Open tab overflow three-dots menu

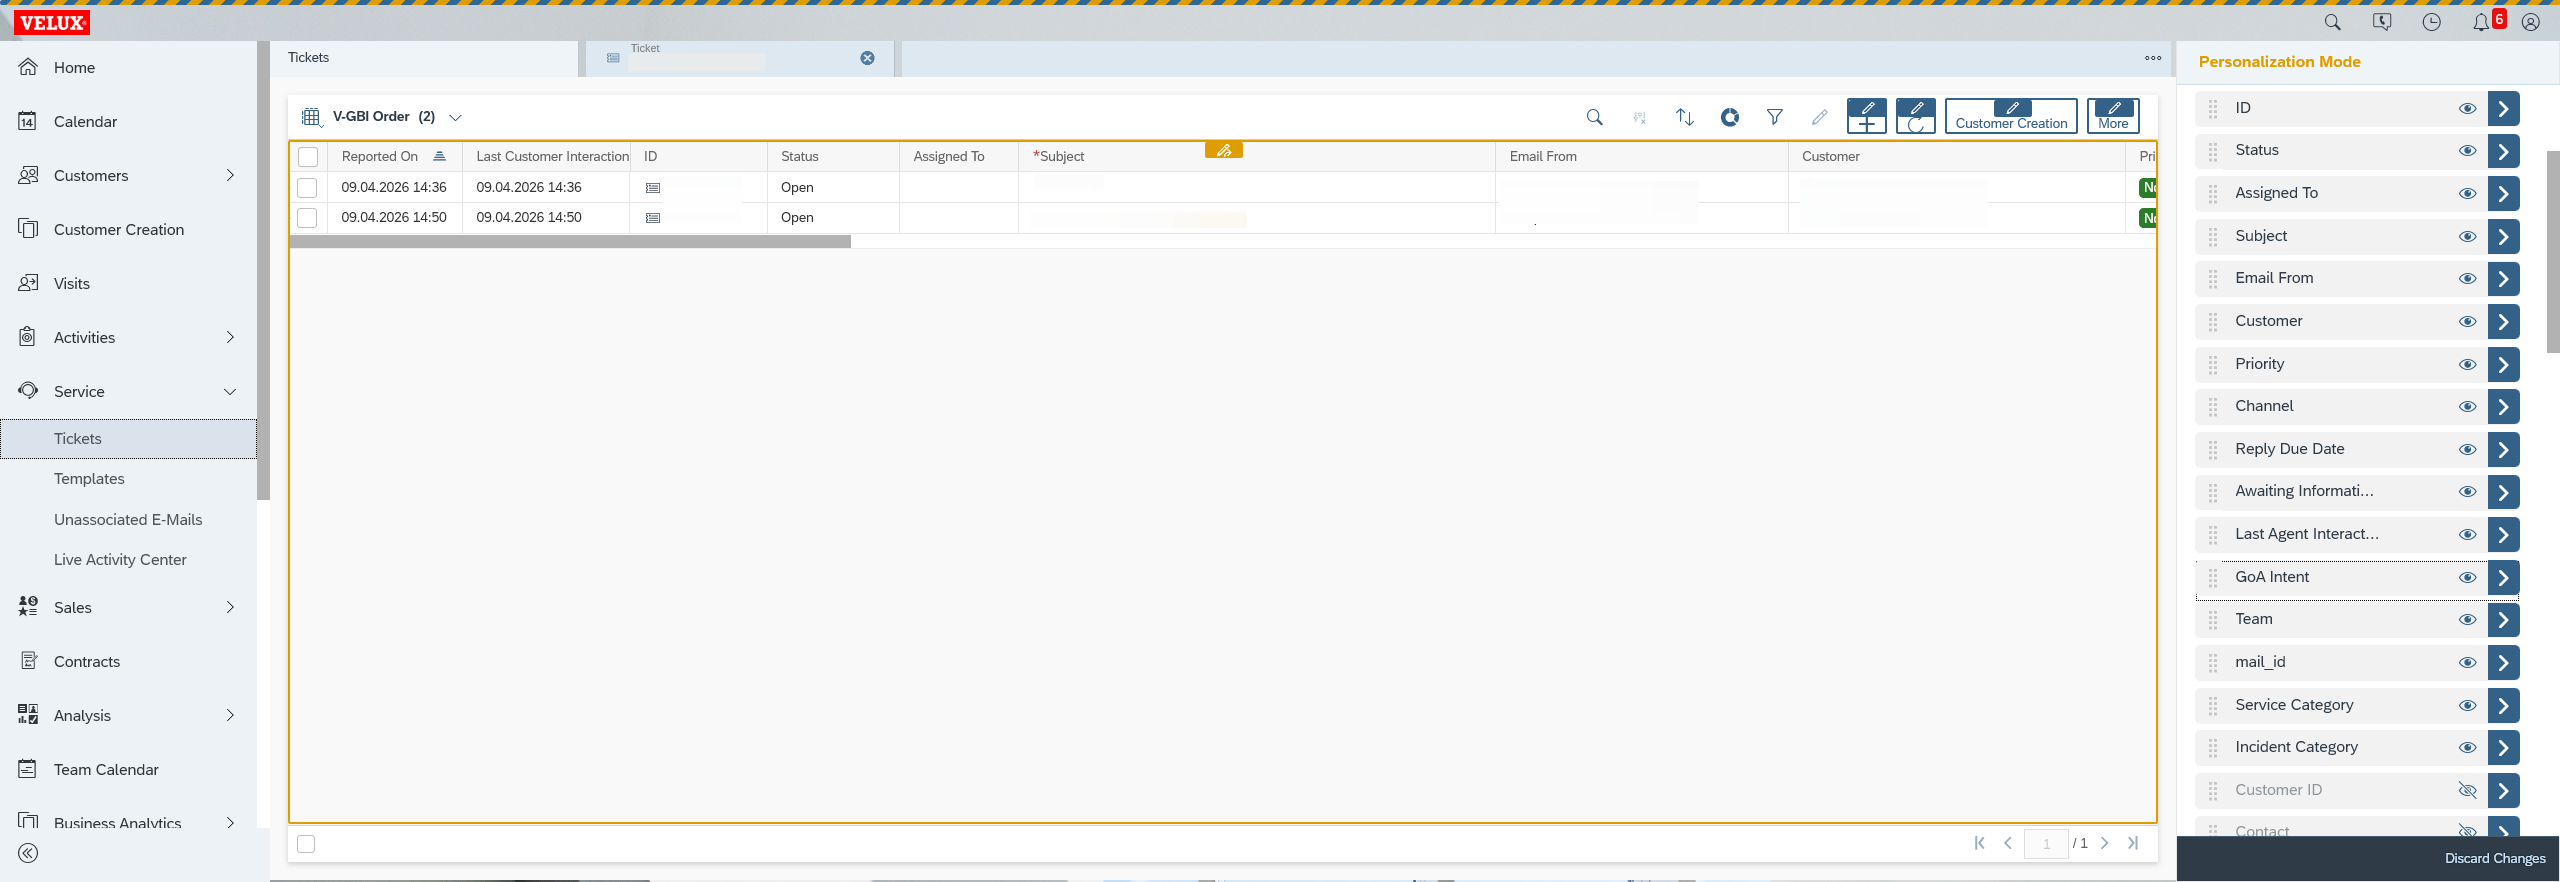[2153, 58]
